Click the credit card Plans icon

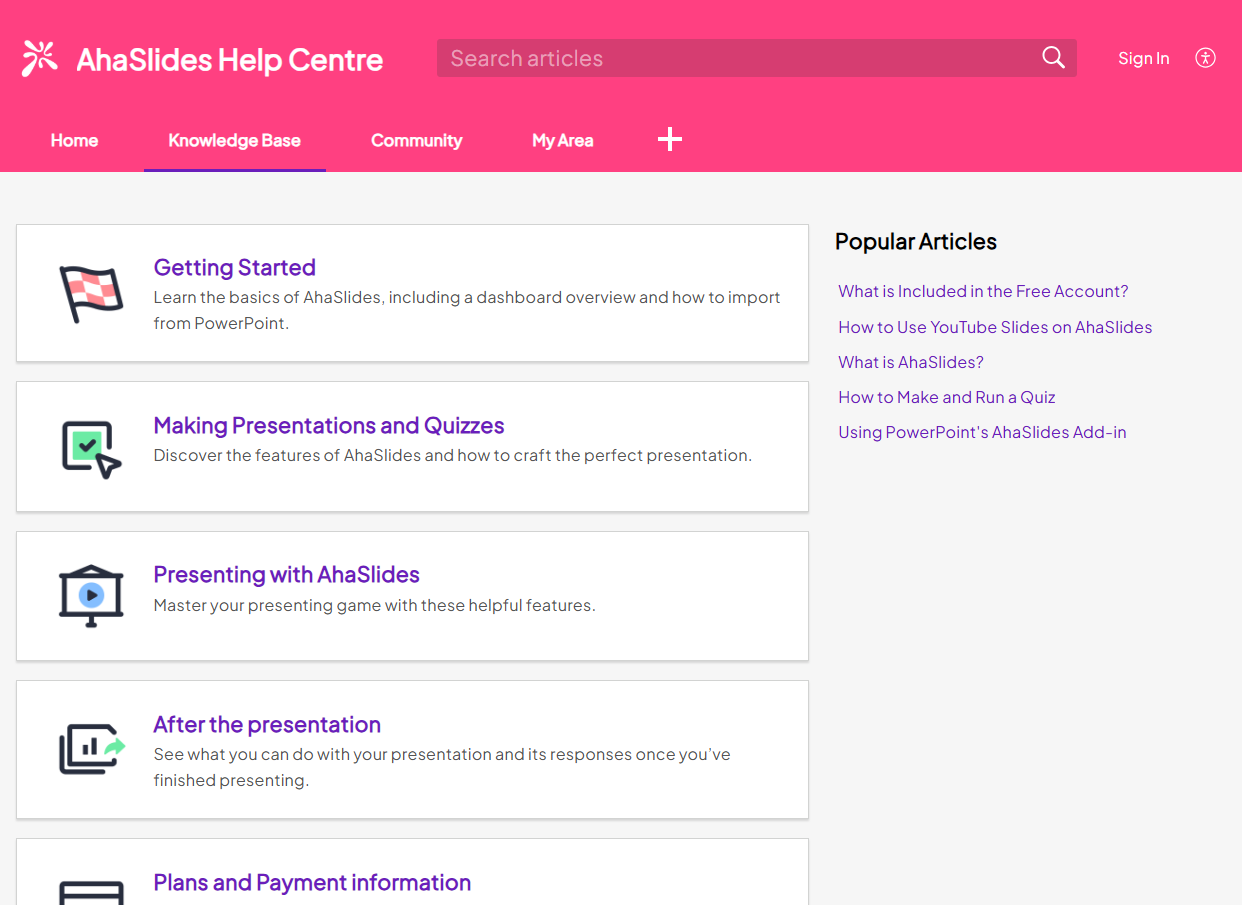(91, 892)
